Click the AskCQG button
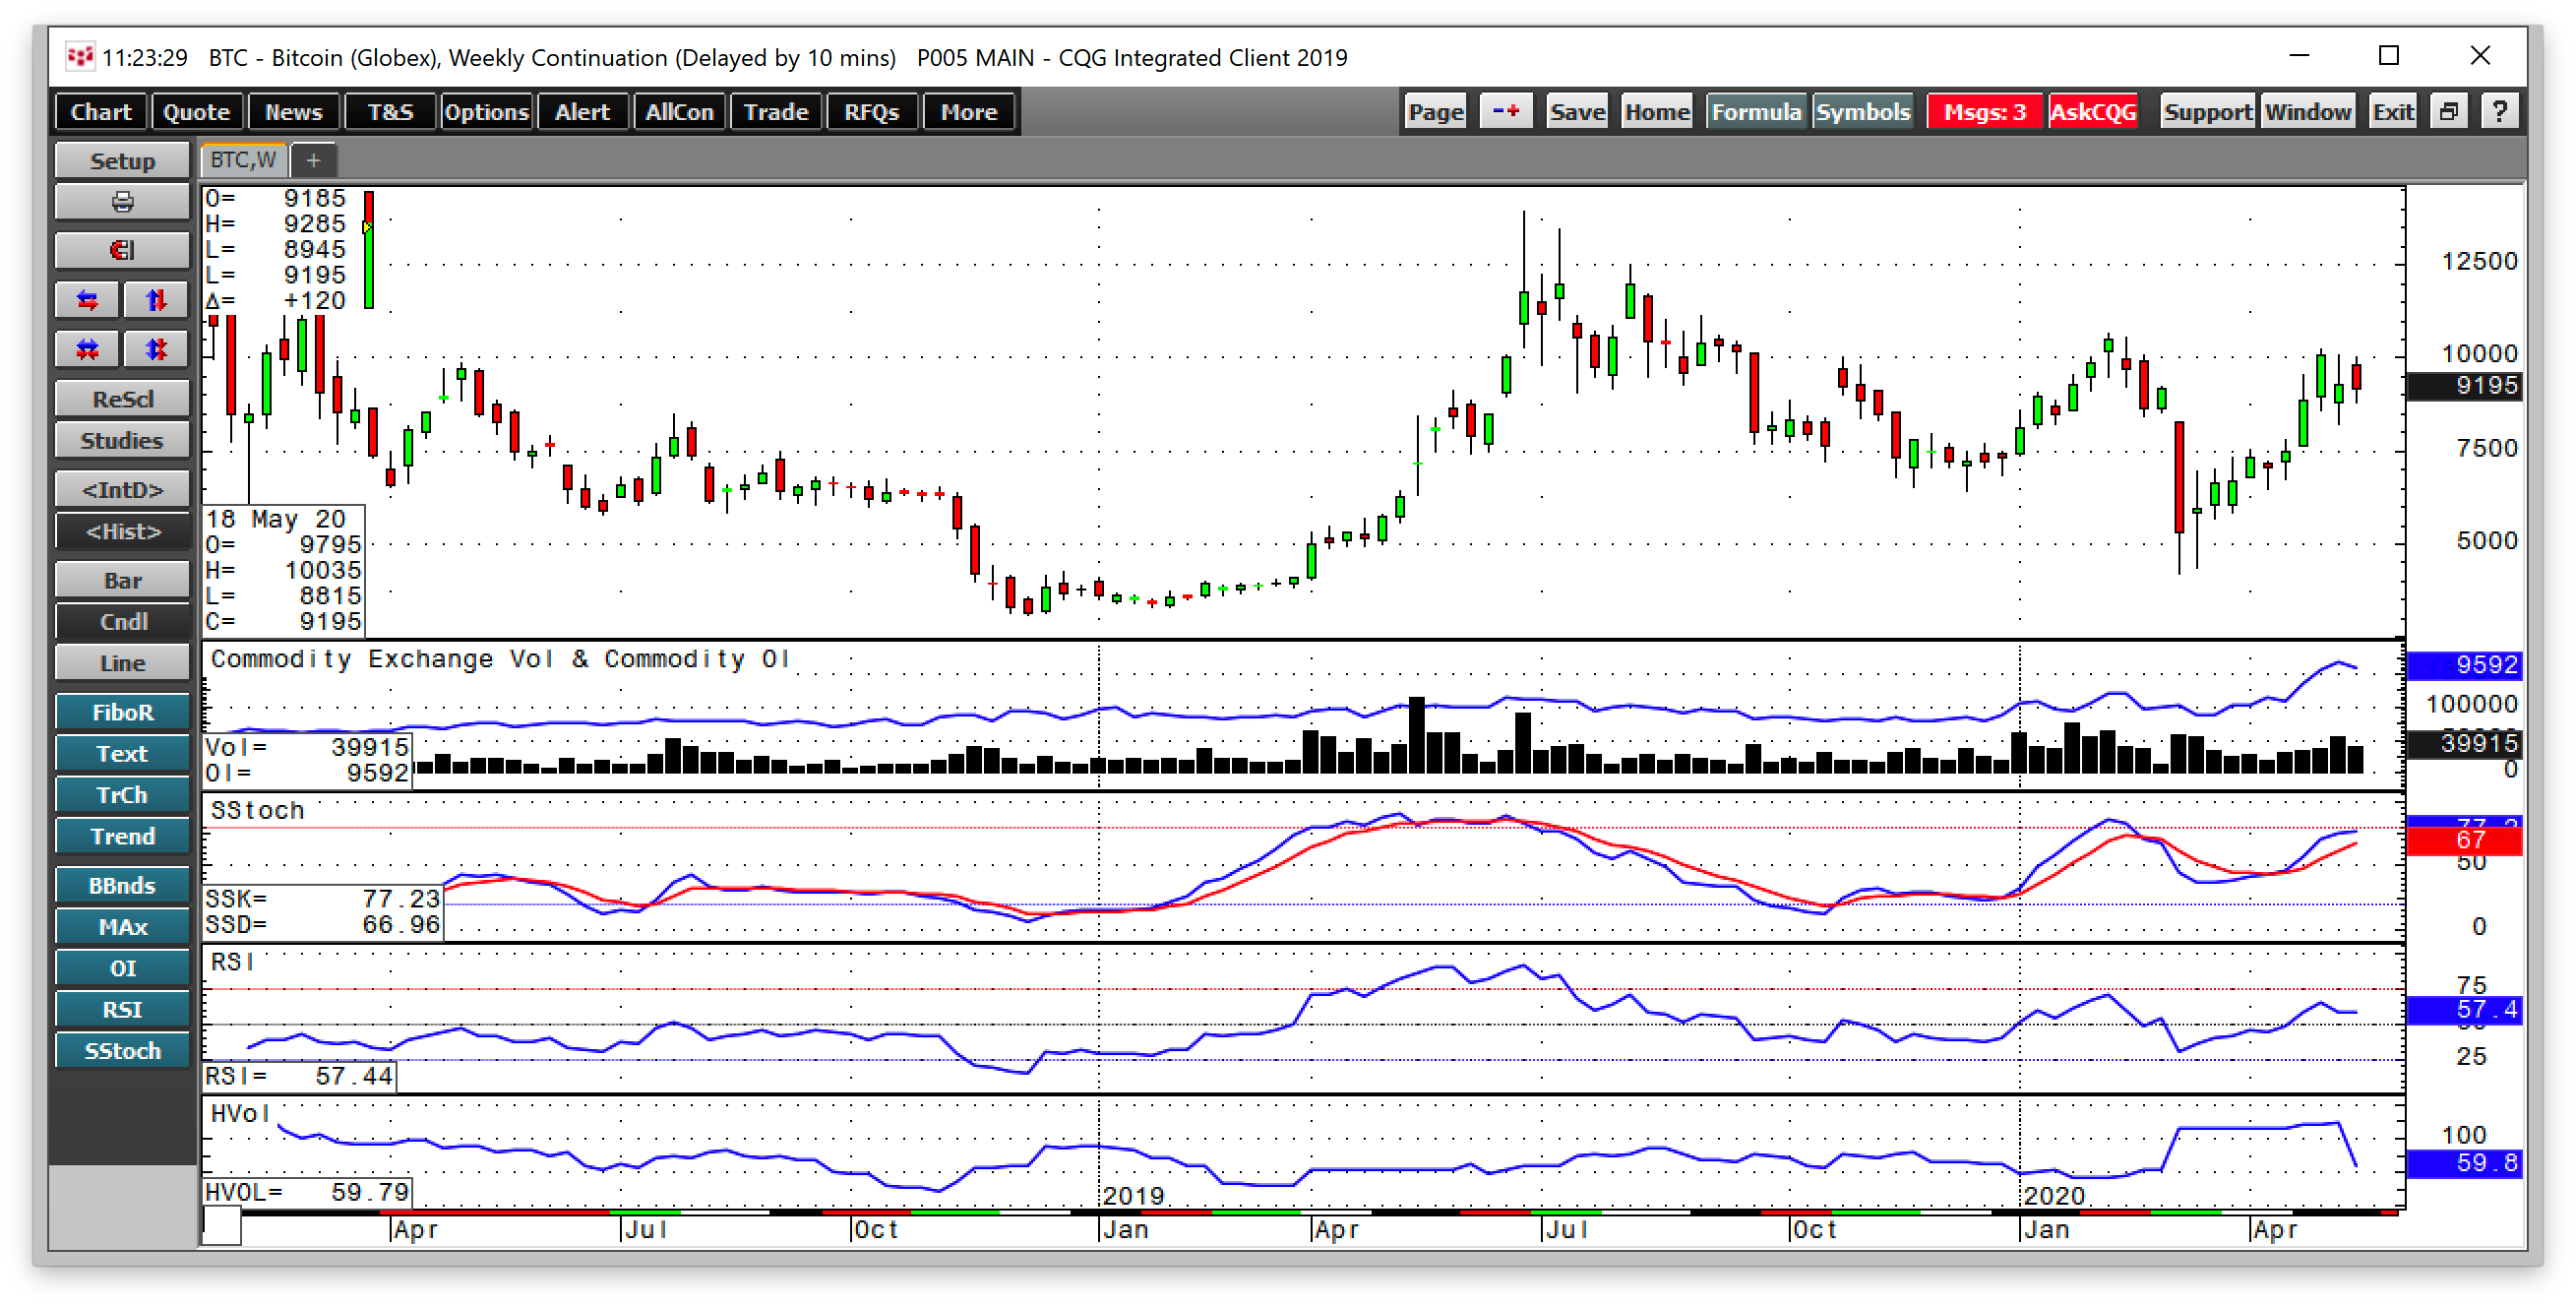Screen dimensions: 2576x1307 click(x=2092, y=112)
